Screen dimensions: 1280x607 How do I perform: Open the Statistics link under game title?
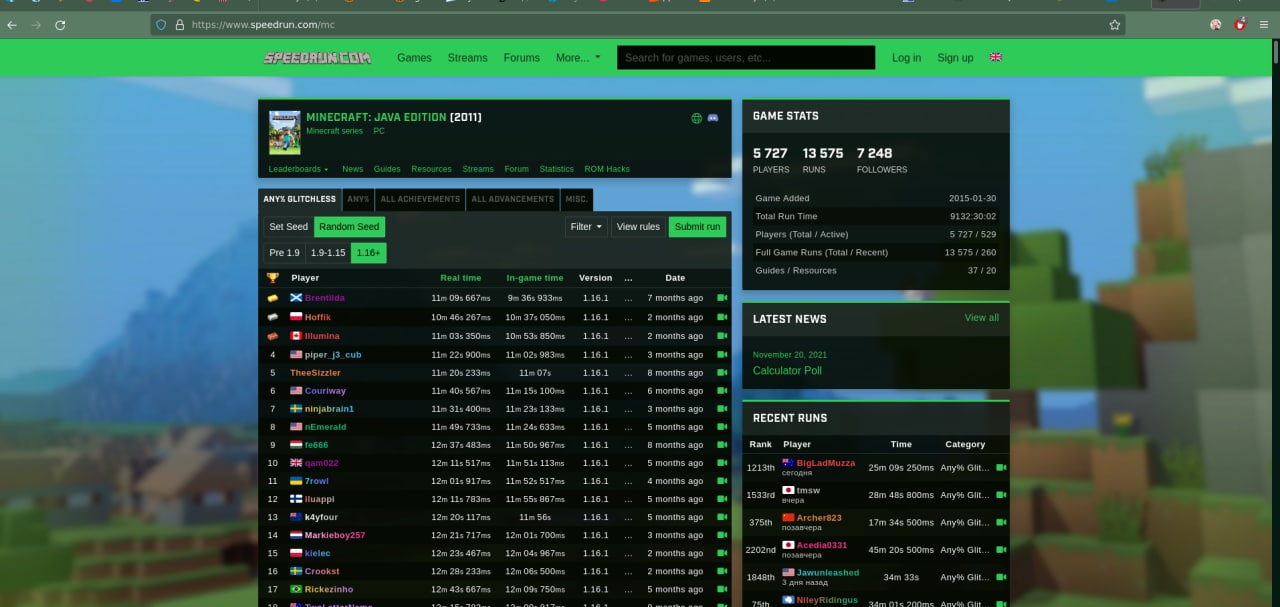pos(556,169)
